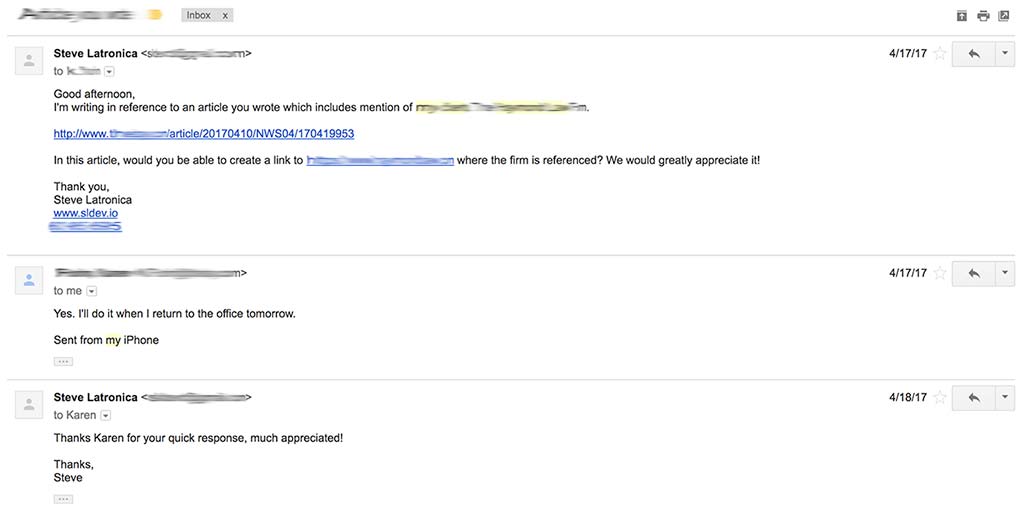
Task: Star the reply sent from iPhone
Action: (940, 273)
